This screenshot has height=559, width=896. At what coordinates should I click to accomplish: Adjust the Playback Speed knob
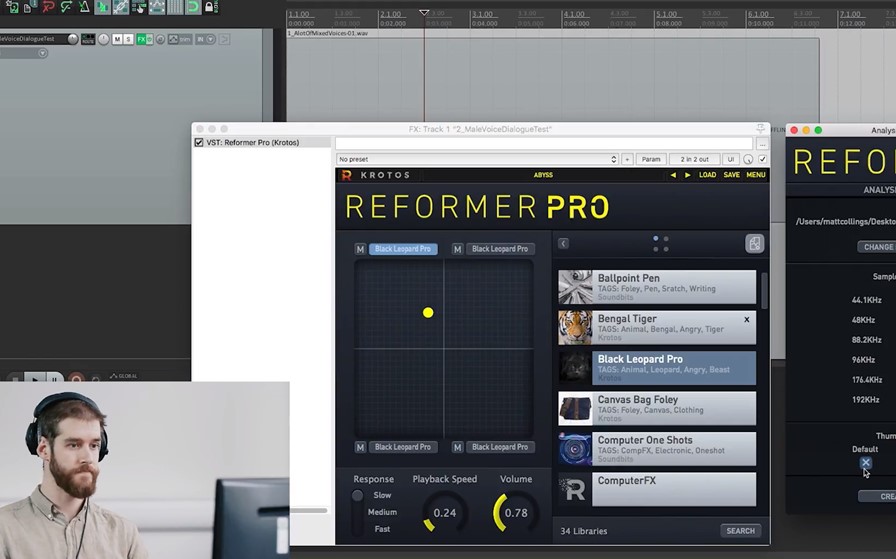pyautogui.click(x=445, y=513)
